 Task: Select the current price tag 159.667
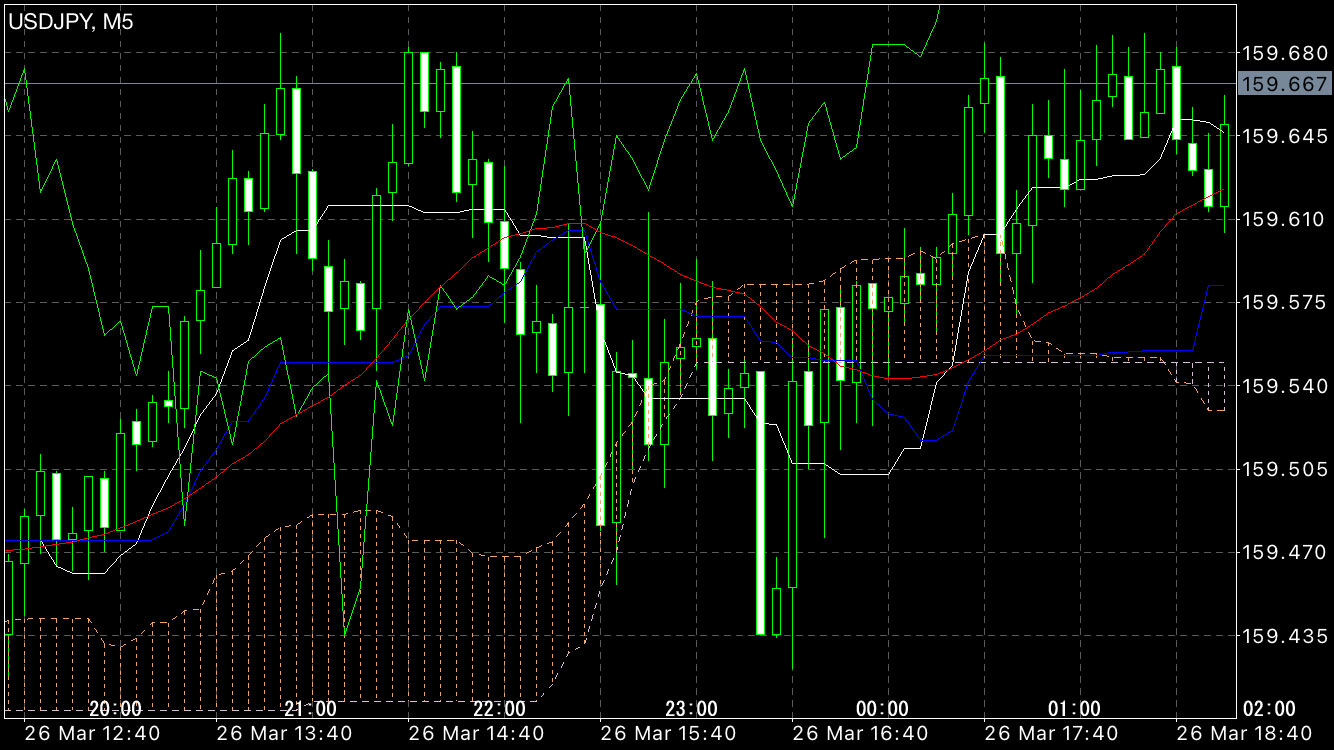[1283, 84]
